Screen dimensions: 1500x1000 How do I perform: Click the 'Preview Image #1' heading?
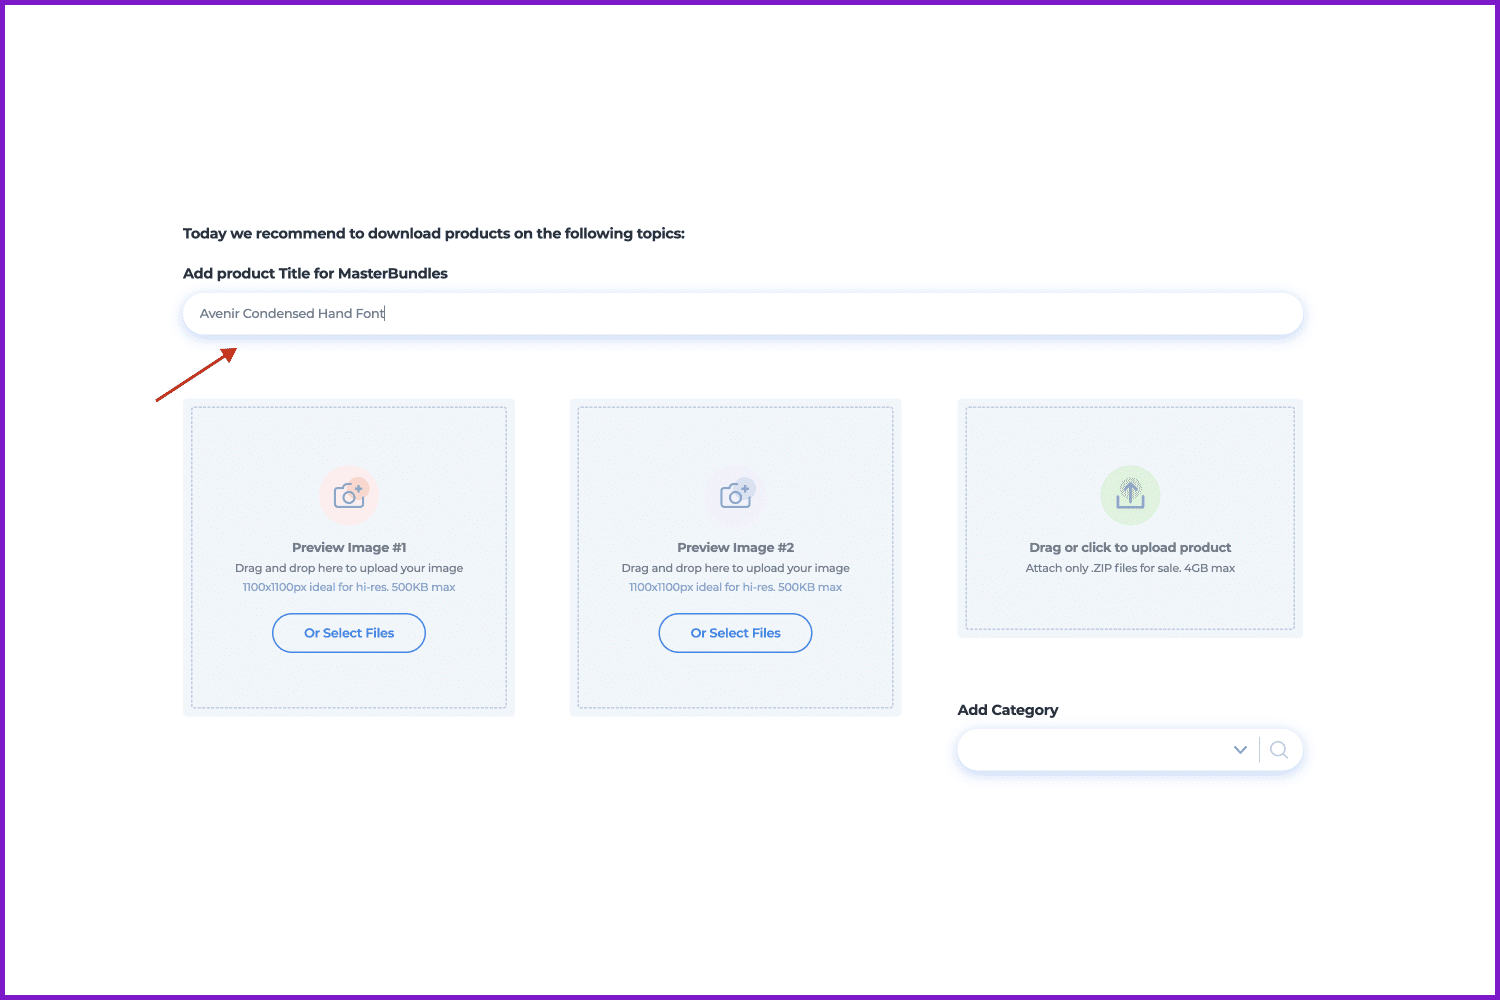(349, 548)
